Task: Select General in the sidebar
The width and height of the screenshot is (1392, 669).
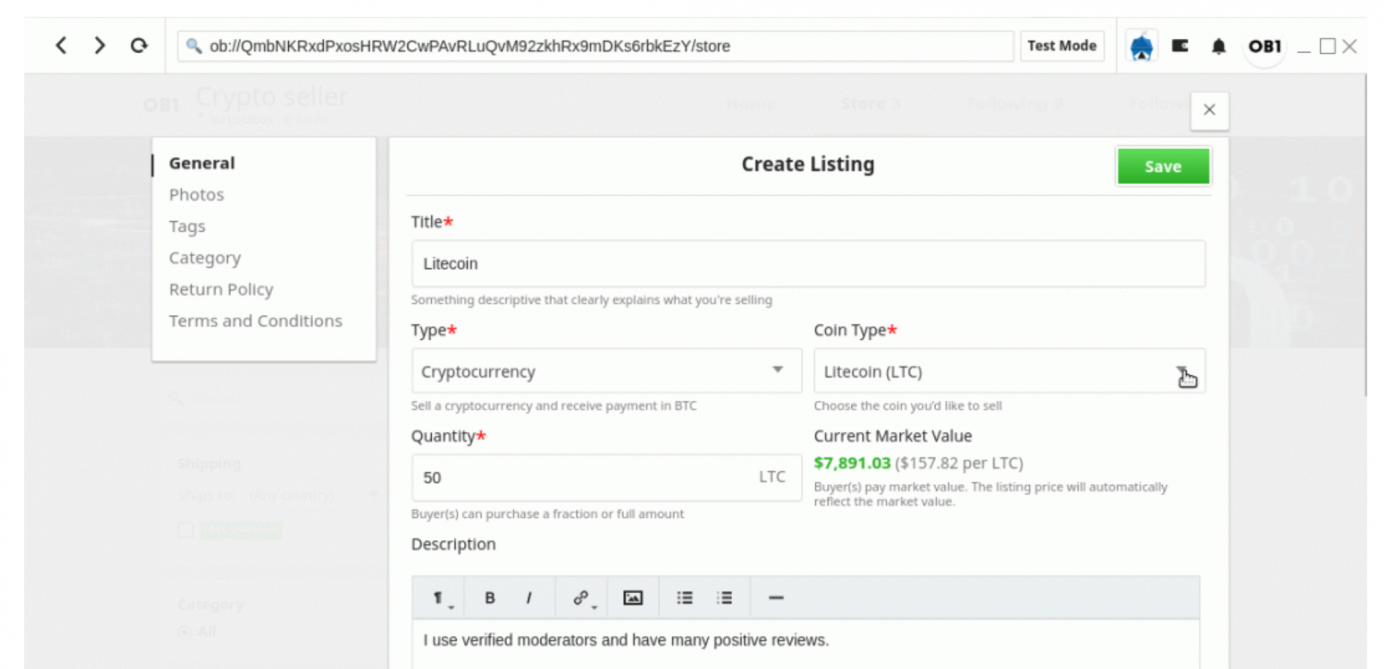Action: pos(202,163)
